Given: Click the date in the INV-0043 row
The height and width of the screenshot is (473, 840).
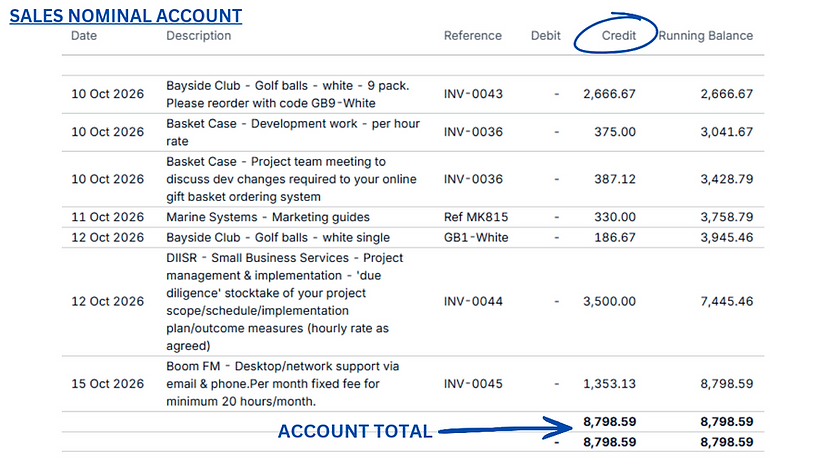Looking at the screenshot, I should click(x=108, y=94).
